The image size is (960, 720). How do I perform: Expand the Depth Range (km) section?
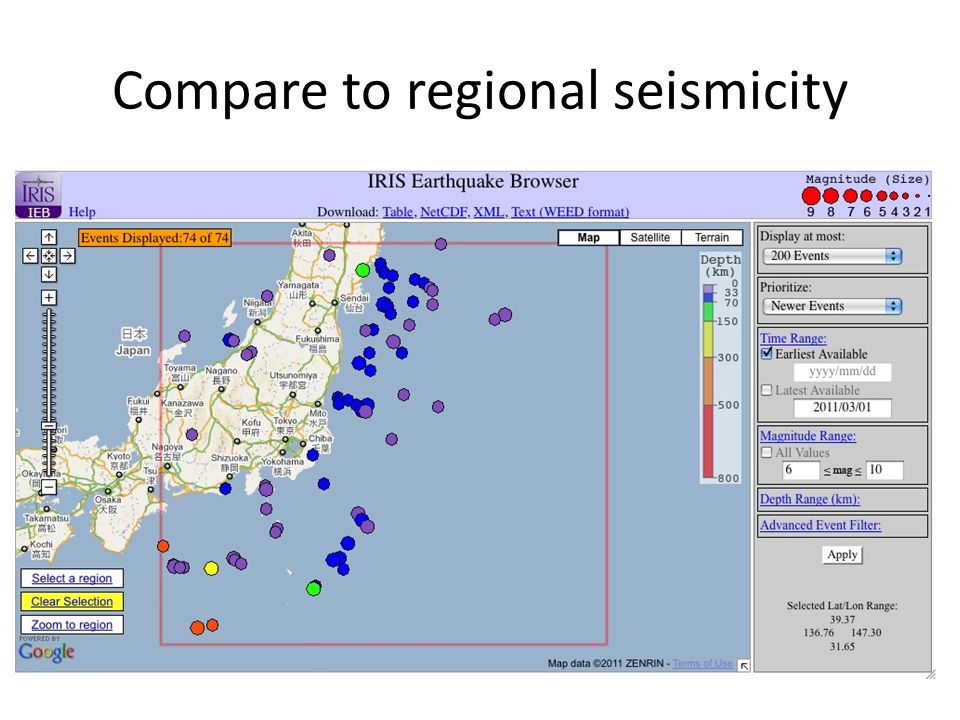tap(809, 499)
